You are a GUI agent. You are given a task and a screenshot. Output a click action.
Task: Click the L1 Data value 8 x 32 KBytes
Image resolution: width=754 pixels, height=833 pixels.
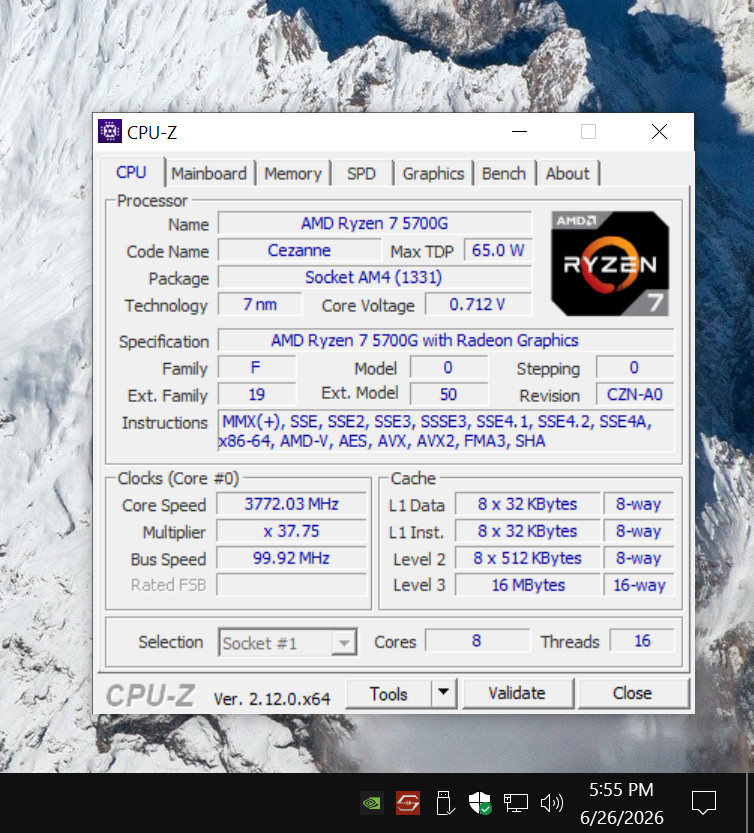[x=528, y=504]
